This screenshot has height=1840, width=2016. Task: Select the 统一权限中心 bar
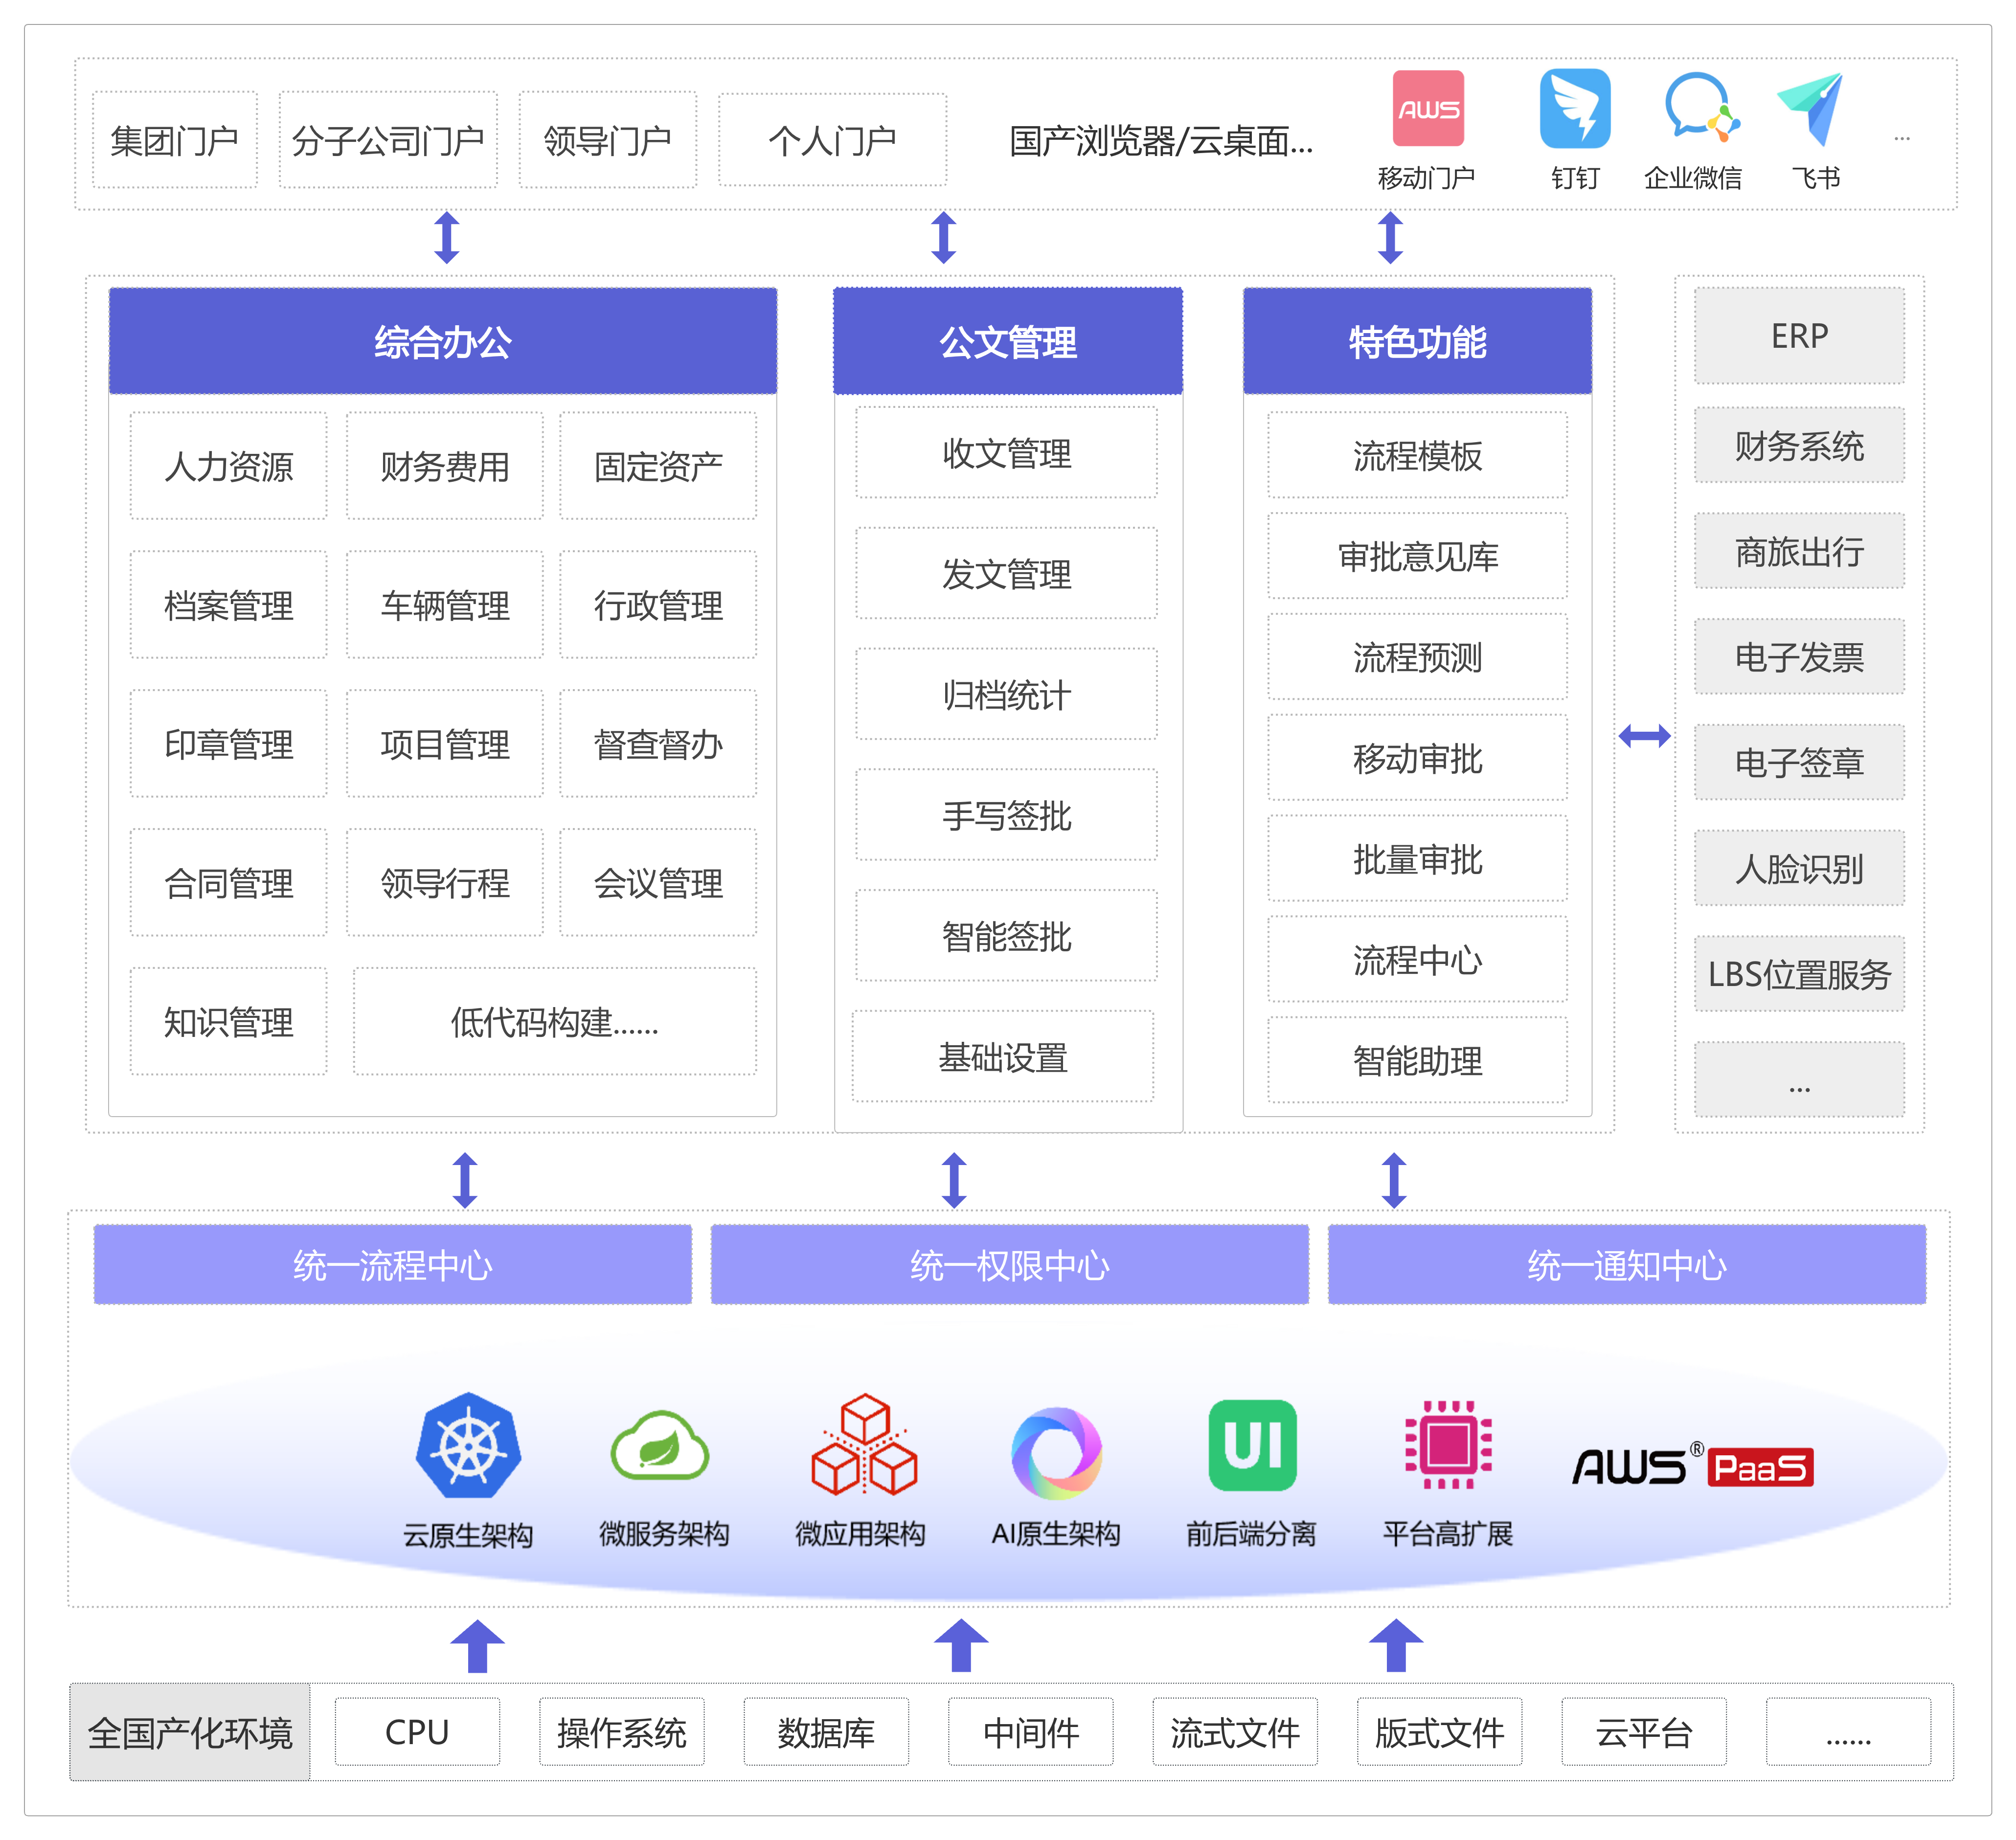pyautogui.click(x=1010, y=1265)
